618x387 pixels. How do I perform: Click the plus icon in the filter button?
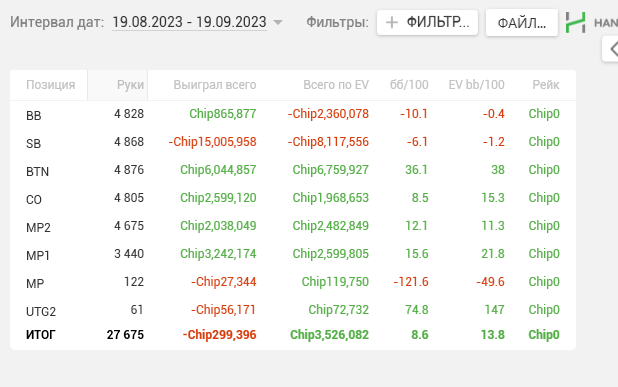[391, 22]
